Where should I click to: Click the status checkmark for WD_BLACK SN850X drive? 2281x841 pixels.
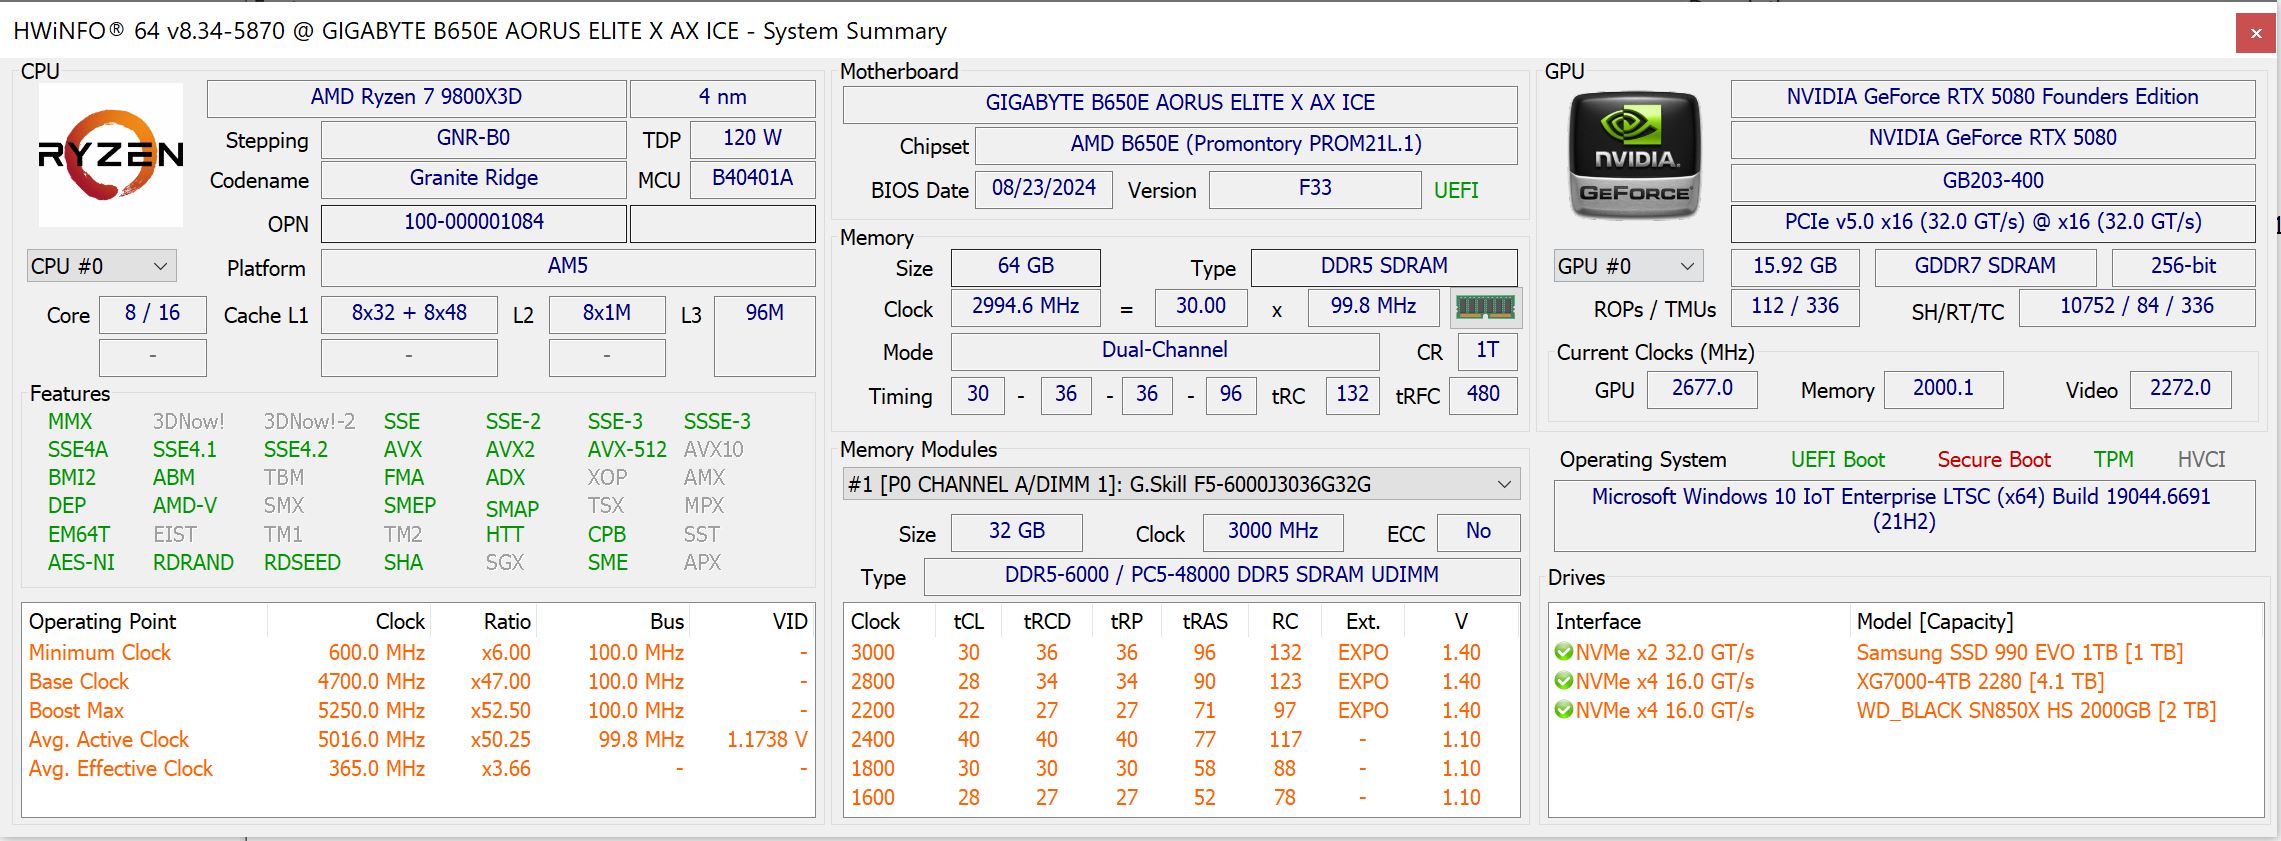tap(1564, 711)
